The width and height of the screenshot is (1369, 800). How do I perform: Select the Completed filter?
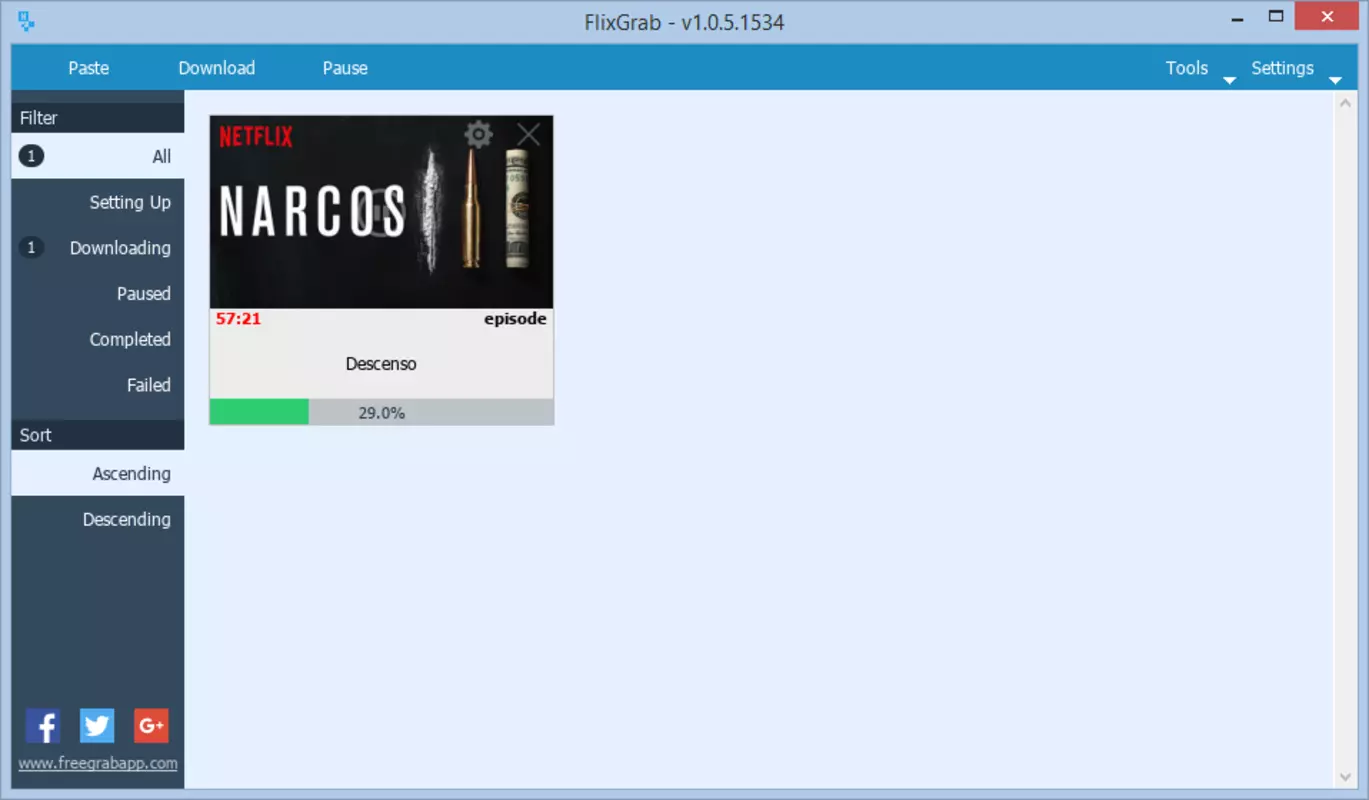(98, 340)
